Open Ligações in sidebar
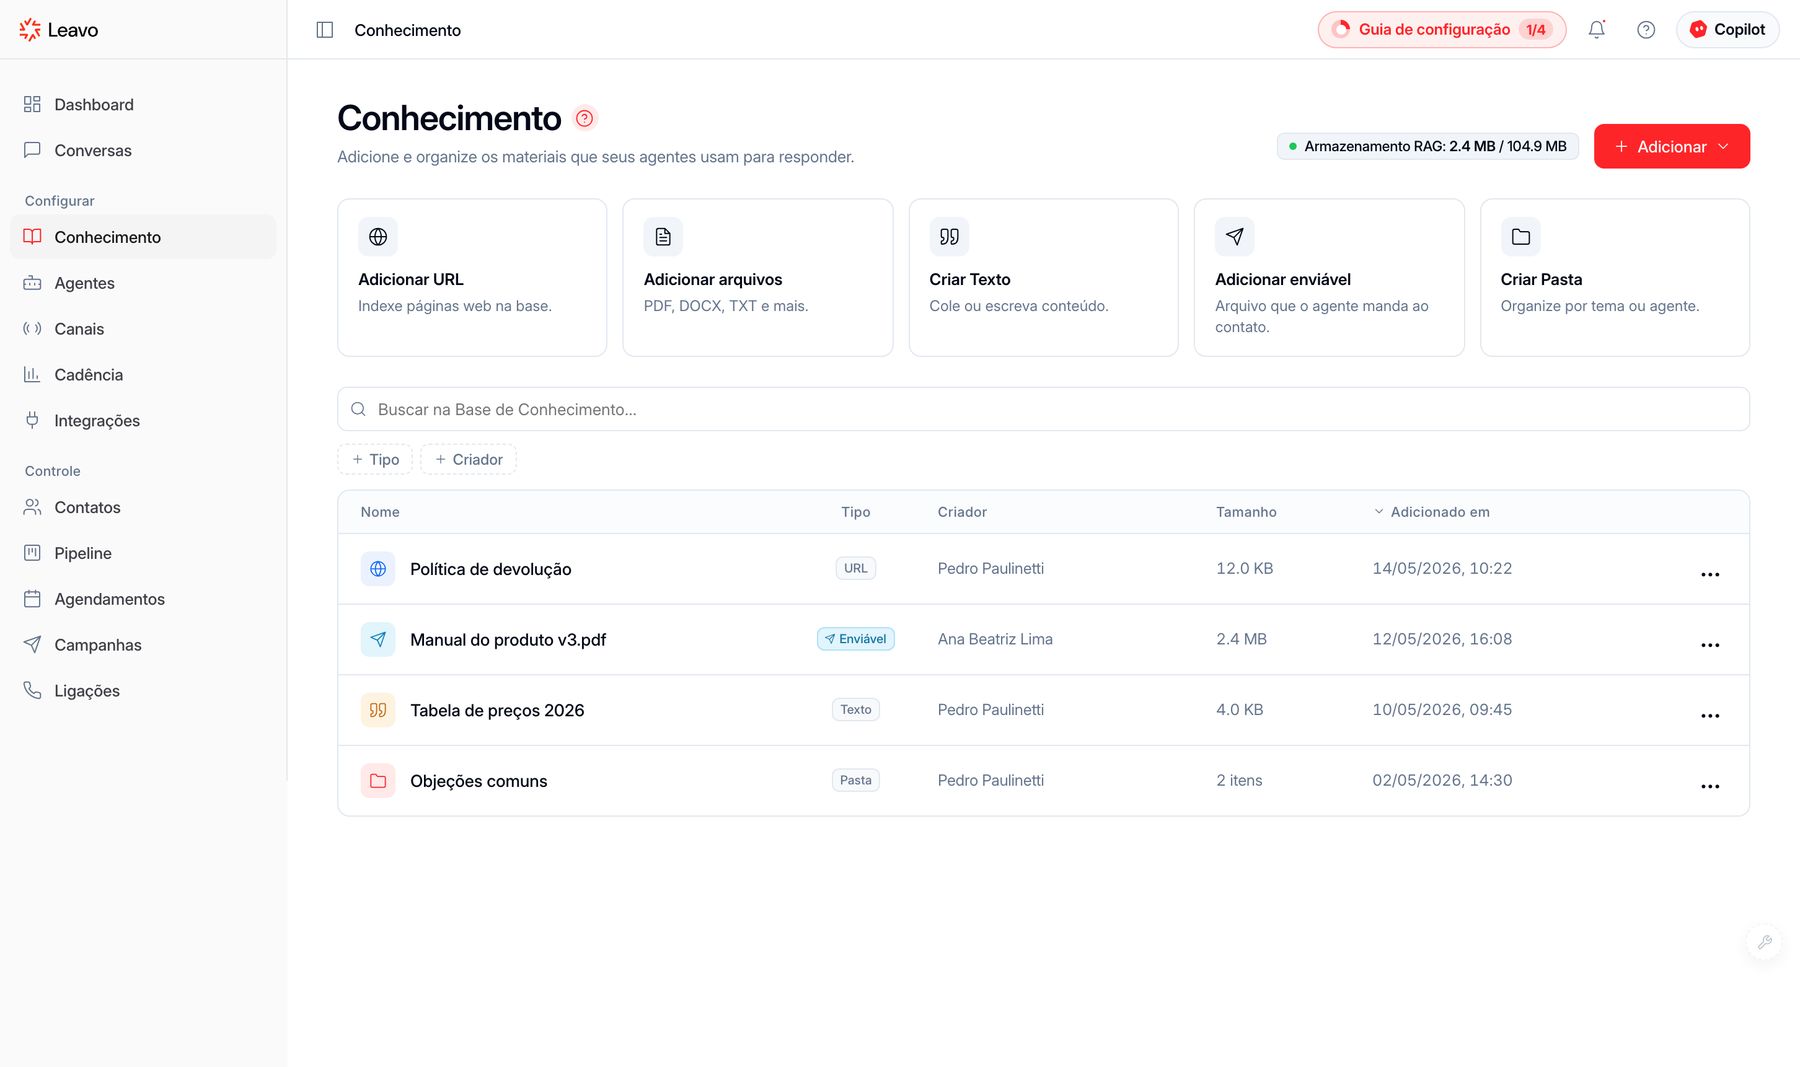The height and width of the screenshot is (1067, 1800). (x=143, y=691)
